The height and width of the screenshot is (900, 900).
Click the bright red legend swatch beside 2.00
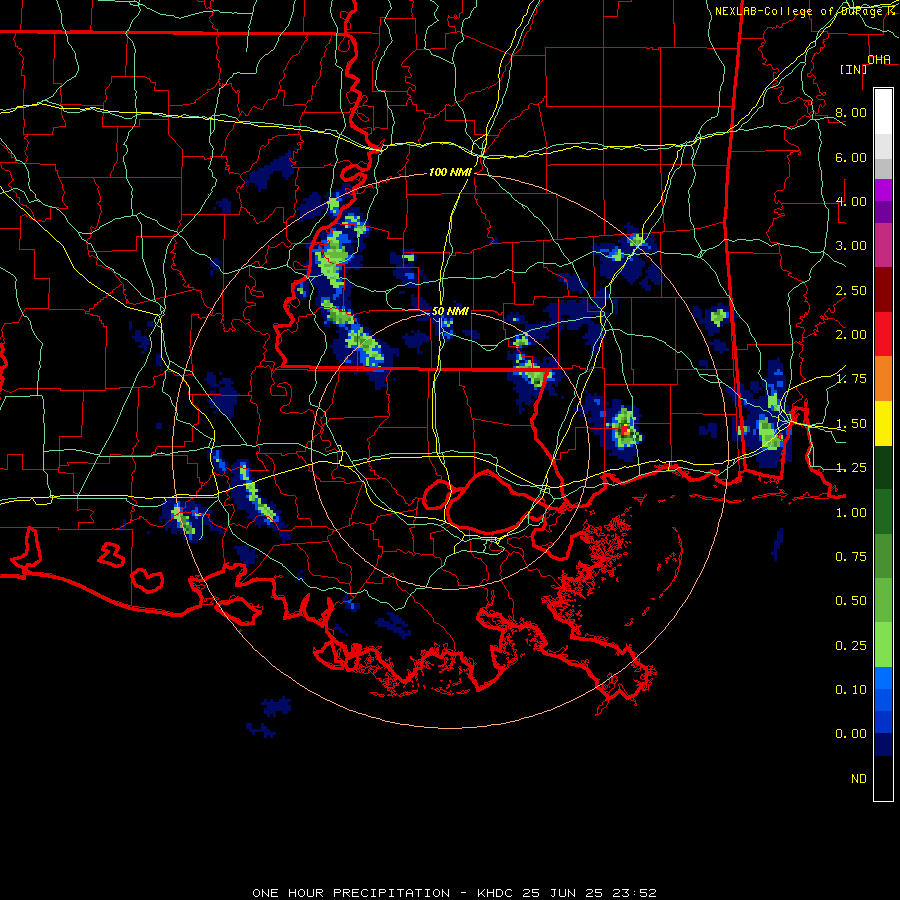coord(883,334)
